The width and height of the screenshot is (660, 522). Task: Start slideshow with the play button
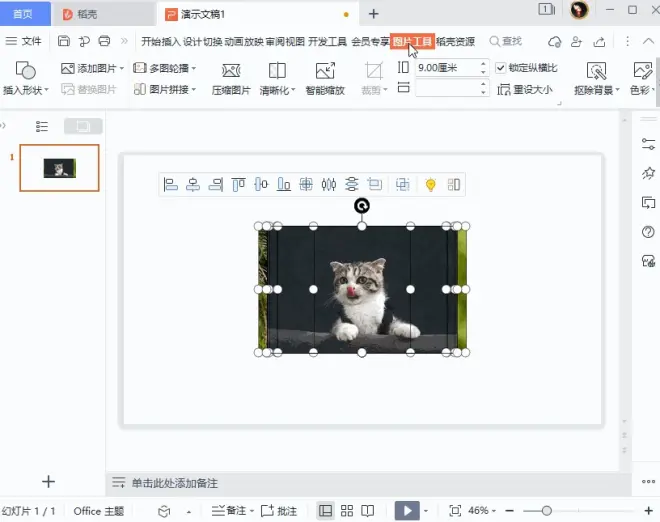[407, 511]
